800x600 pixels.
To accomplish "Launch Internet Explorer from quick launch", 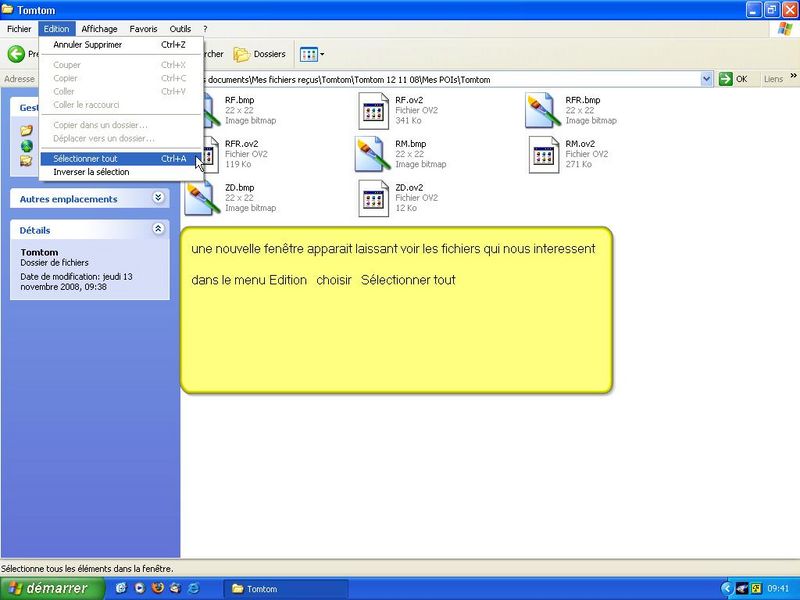I will click(194, 588).
